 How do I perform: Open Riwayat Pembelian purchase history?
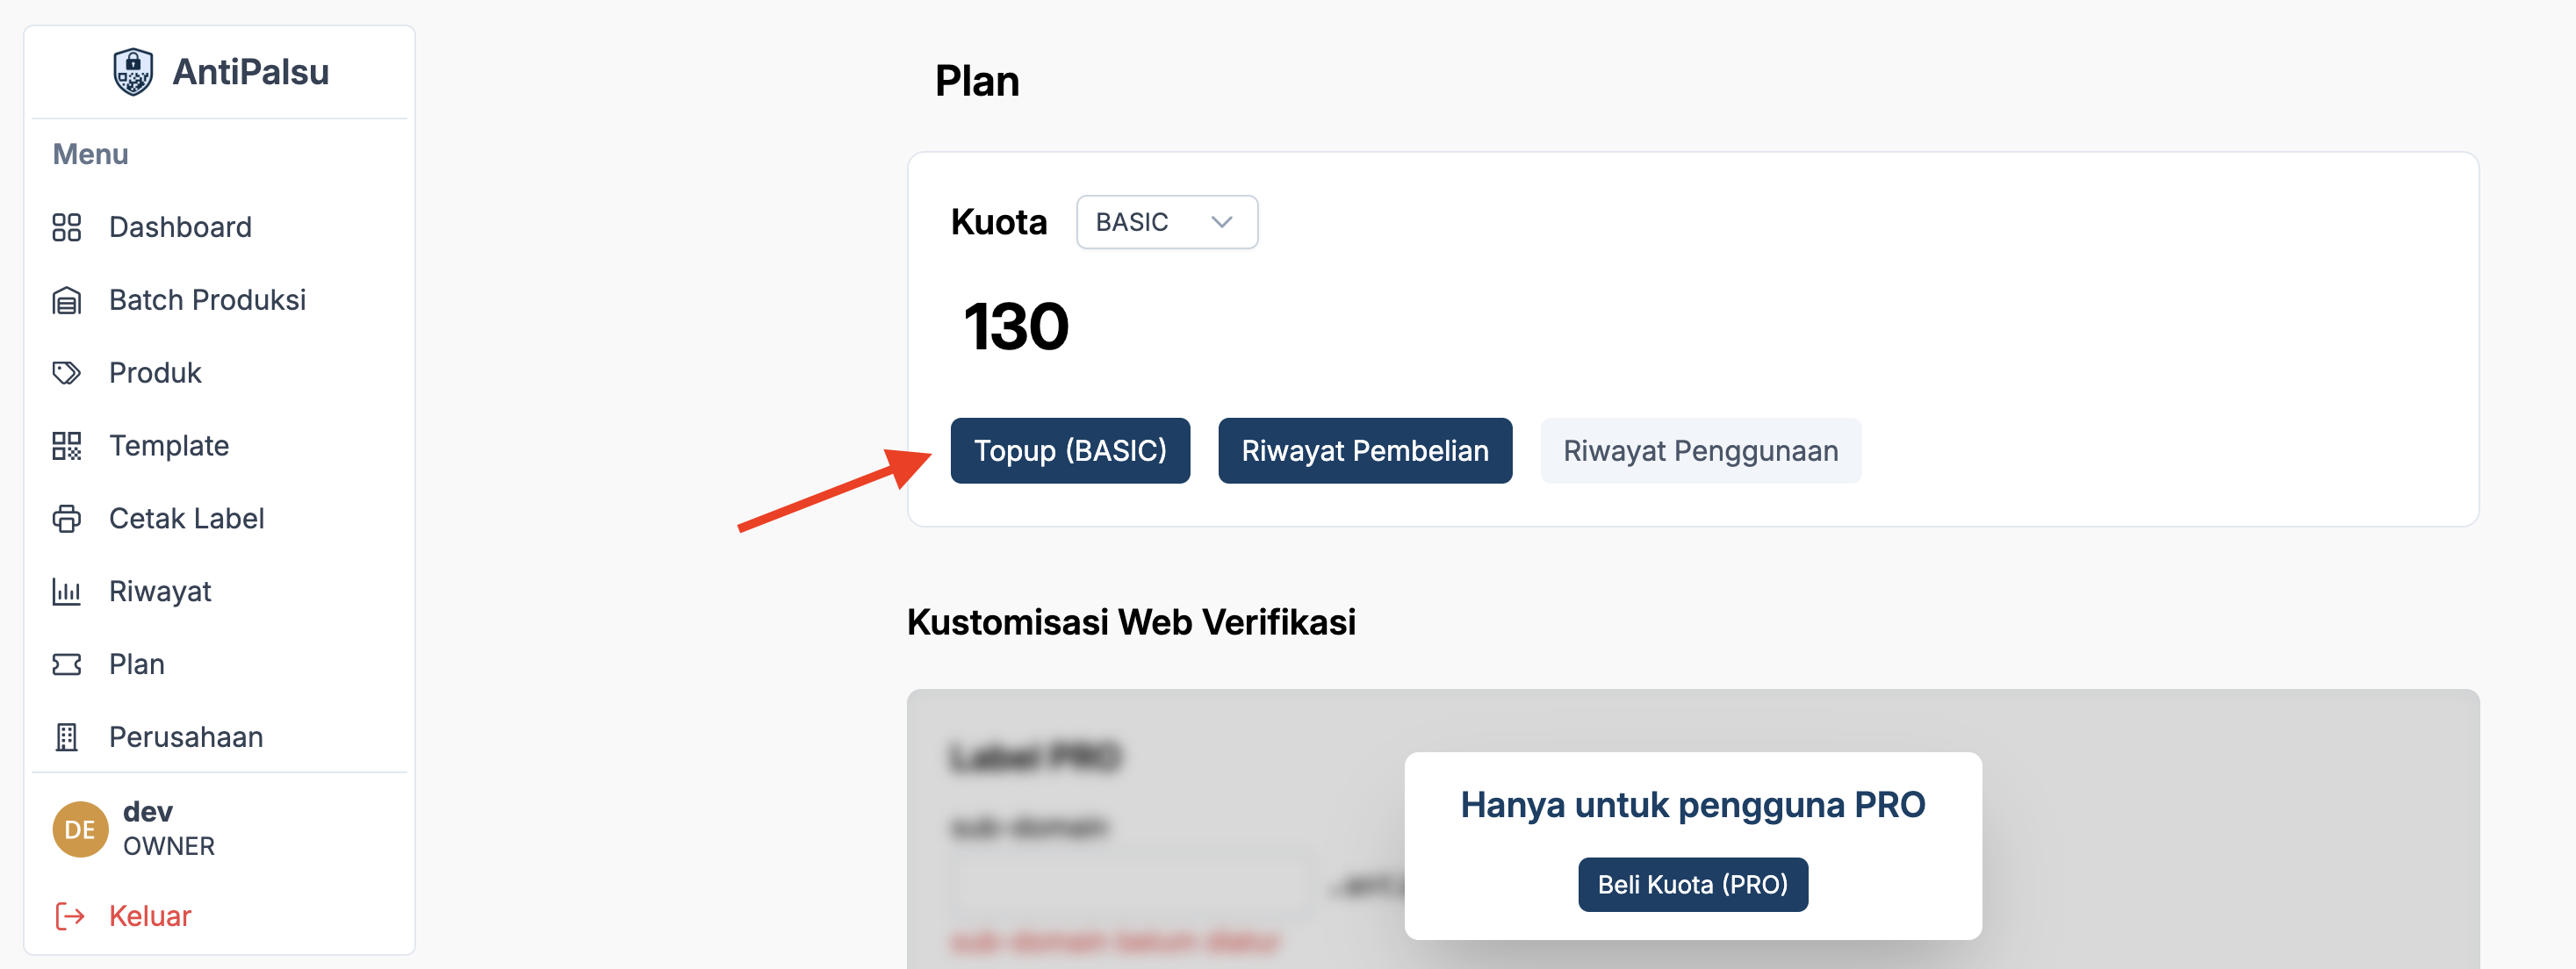coord(1364,451)
